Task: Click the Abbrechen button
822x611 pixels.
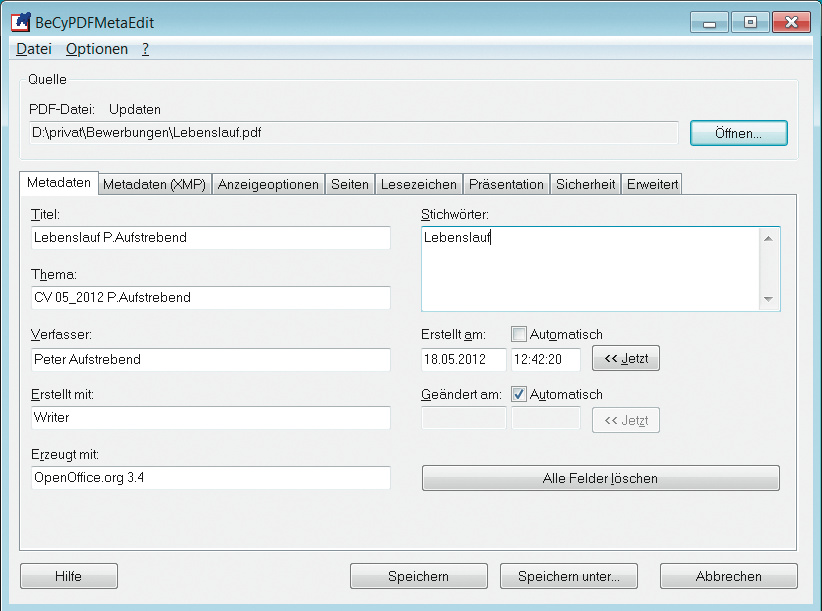Action: pyautogui.click(x=729, y=576)
